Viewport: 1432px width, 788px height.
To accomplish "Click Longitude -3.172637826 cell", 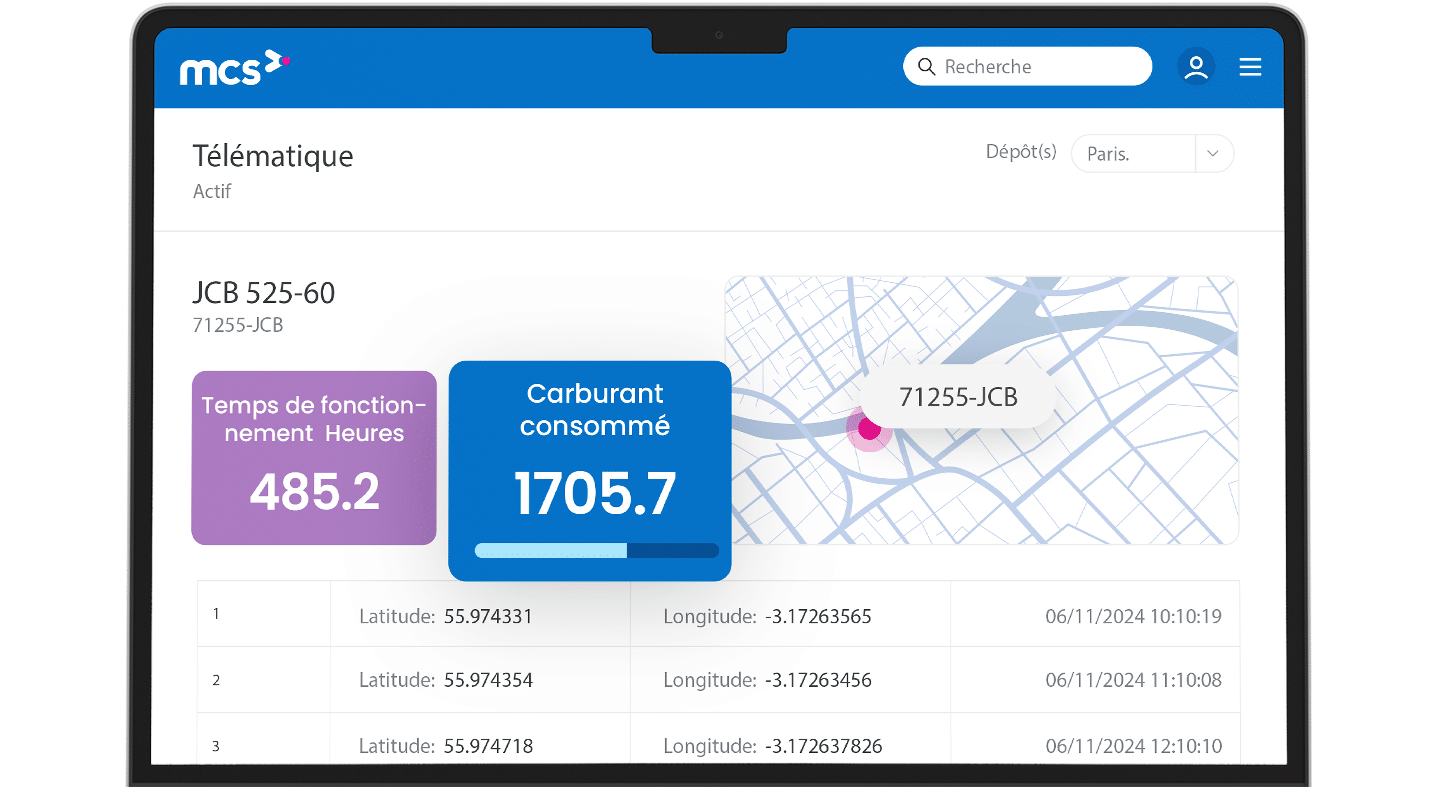I will [790, 739].
